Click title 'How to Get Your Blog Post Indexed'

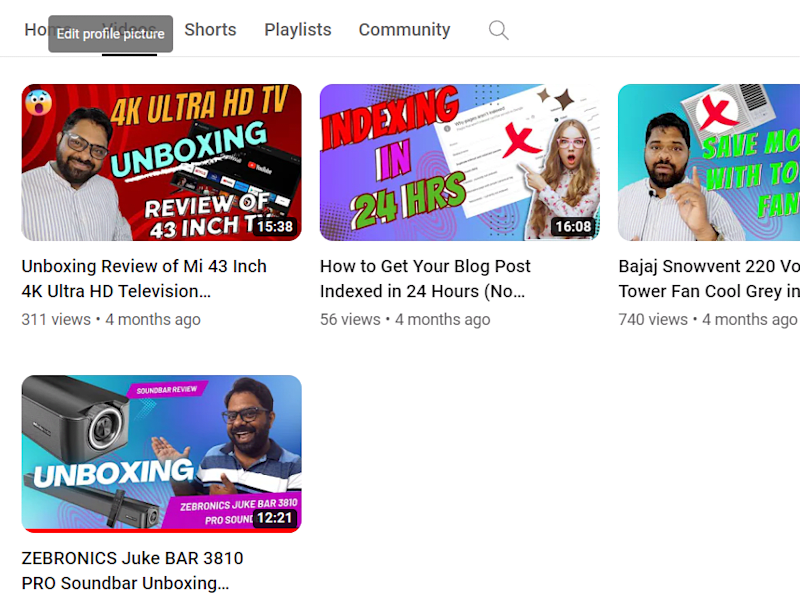[425, 279]
